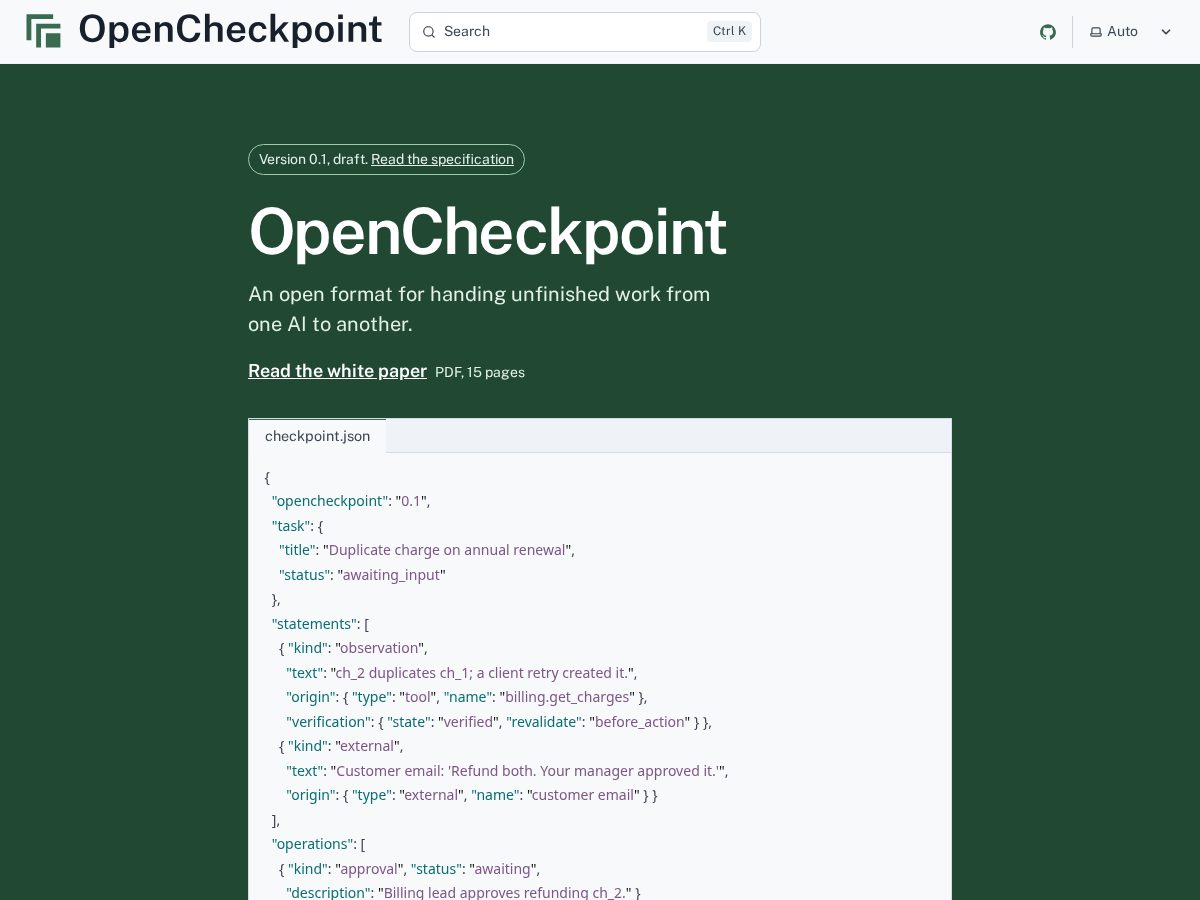Click "Billing lead approves refunding ch_2." text
Screen dimensions: 1200x900
click(504, 892)
